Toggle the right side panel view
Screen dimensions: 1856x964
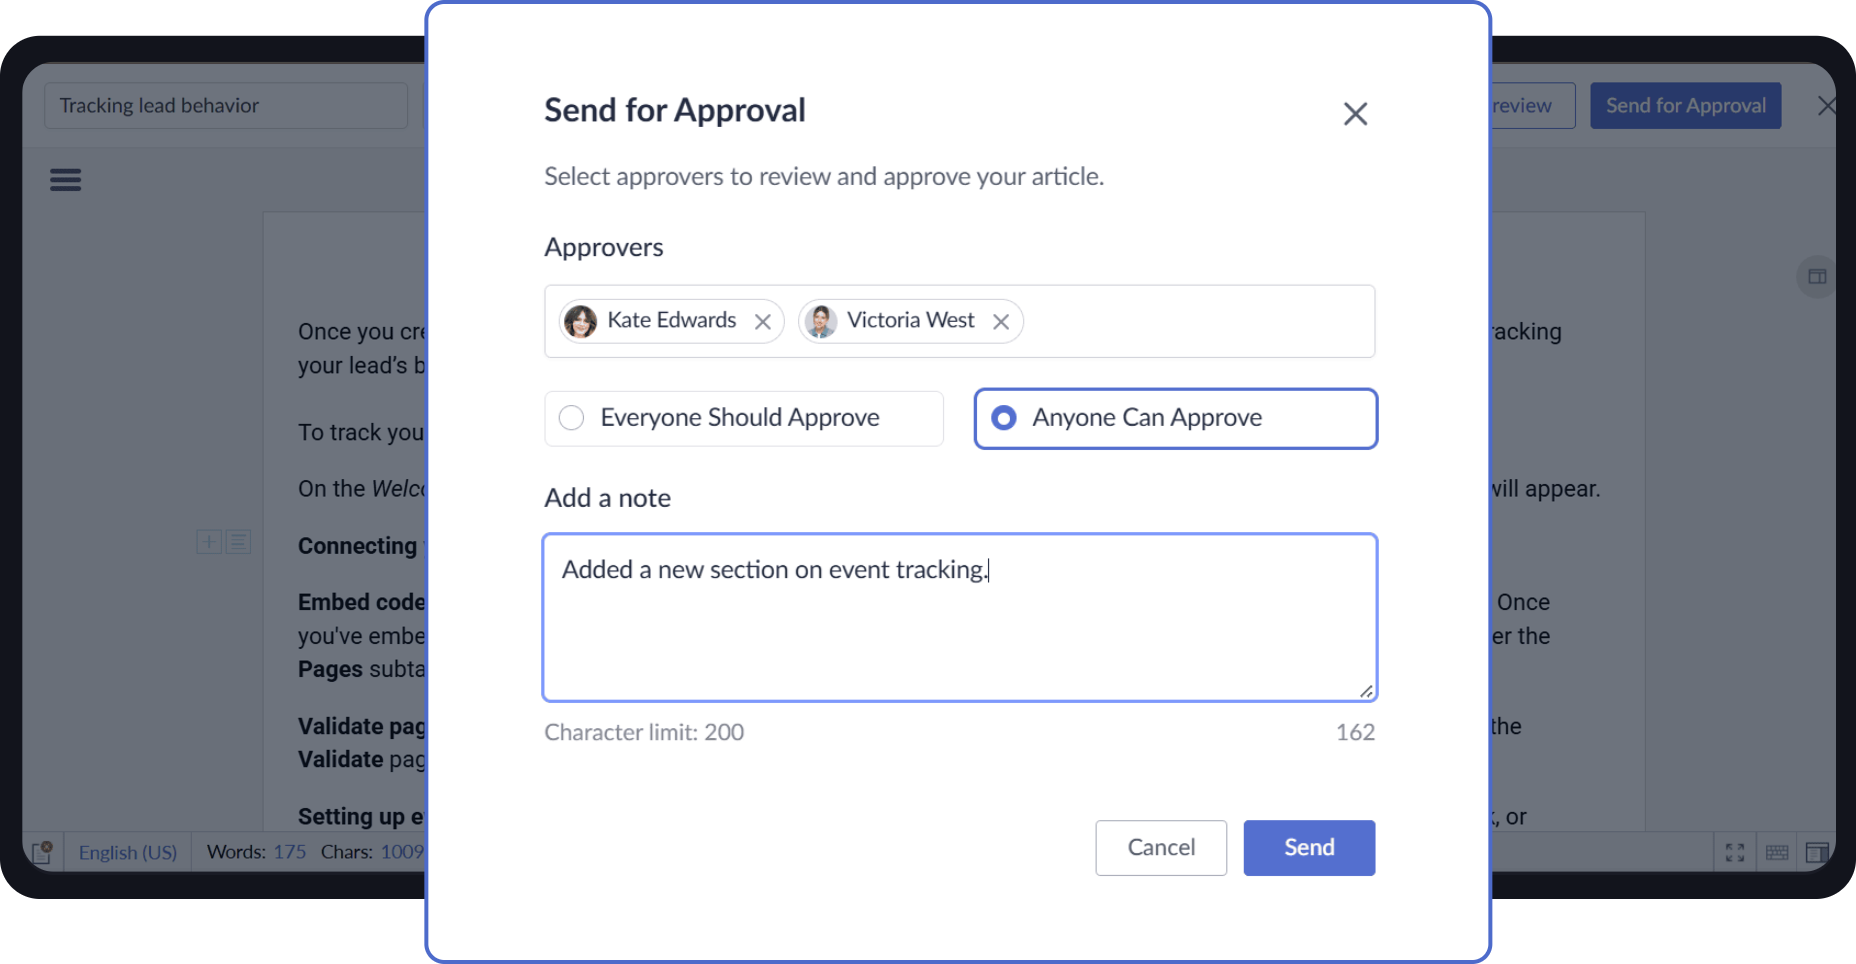1818,852
